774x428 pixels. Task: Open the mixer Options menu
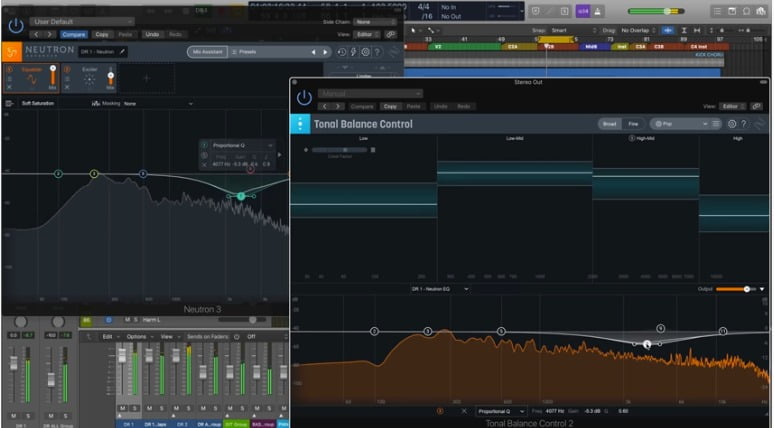(x=138, y=337)
